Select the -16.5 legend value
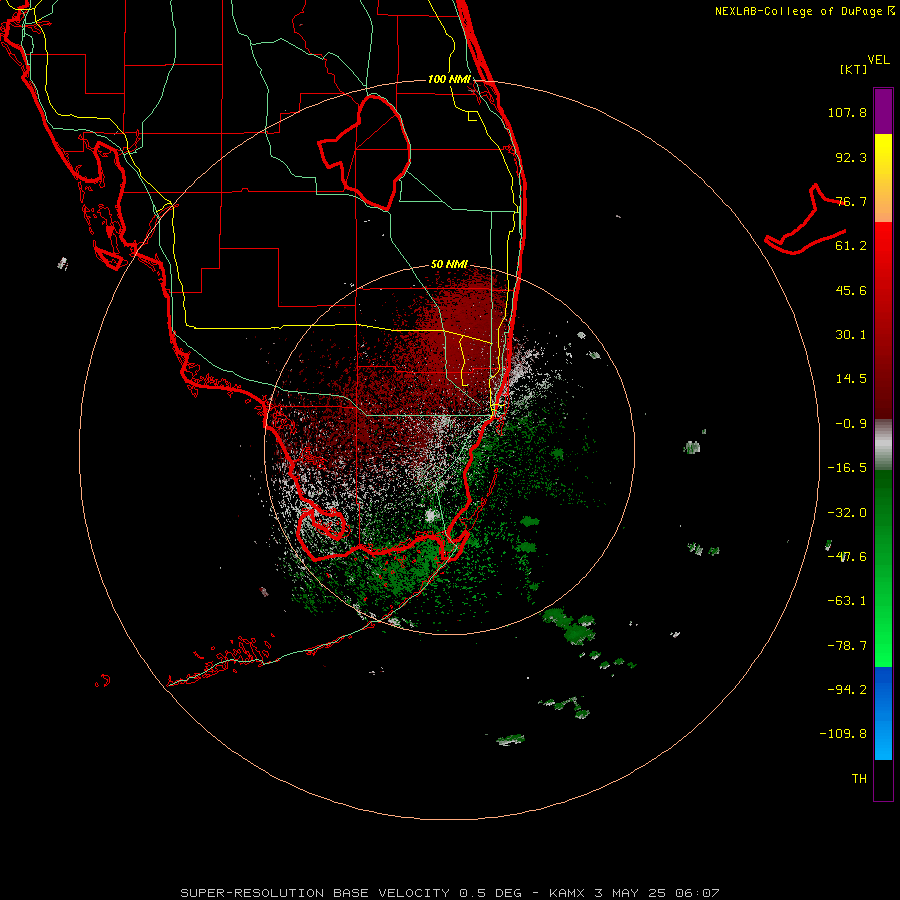Viewport: 900px width, 900px height. click(x=847, y=468)
